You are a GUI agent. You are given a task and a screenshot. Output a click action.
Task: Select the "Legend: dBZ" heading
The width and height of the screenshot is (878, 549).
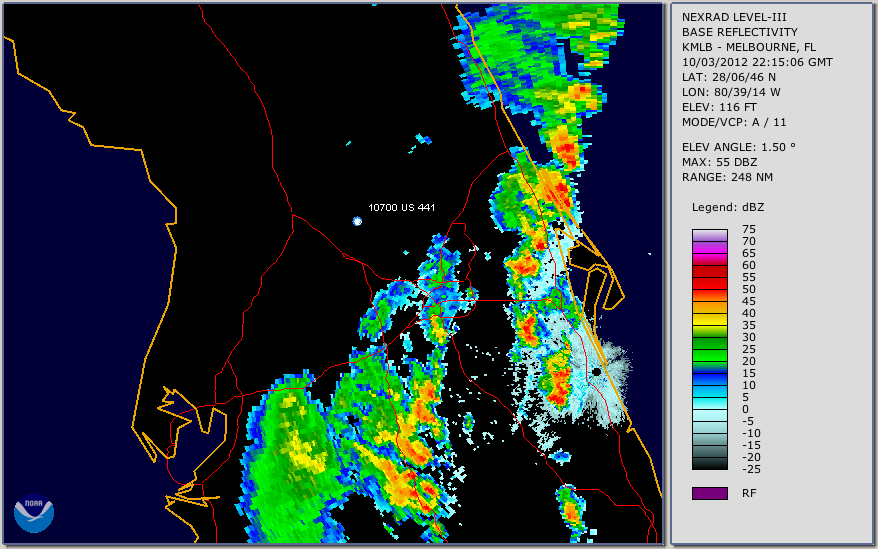click(728, 207)
